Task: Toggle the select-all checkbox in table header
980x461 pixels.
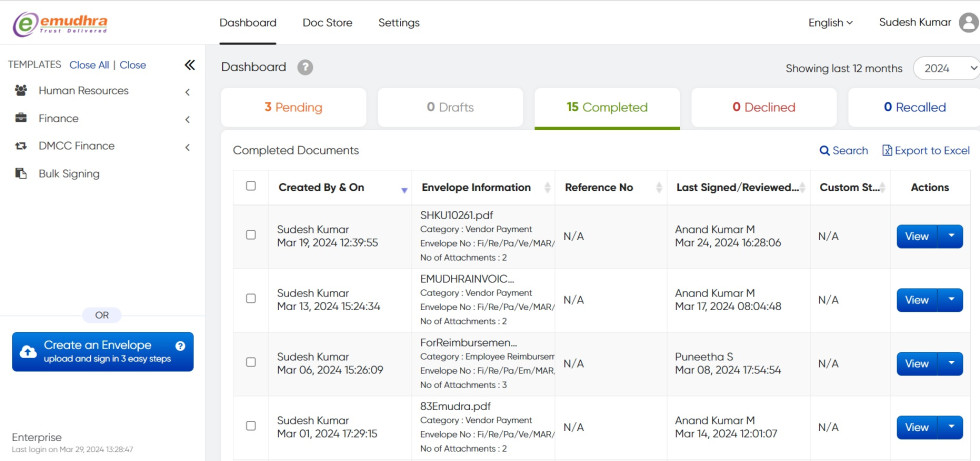Action: [x=251, y=186]
